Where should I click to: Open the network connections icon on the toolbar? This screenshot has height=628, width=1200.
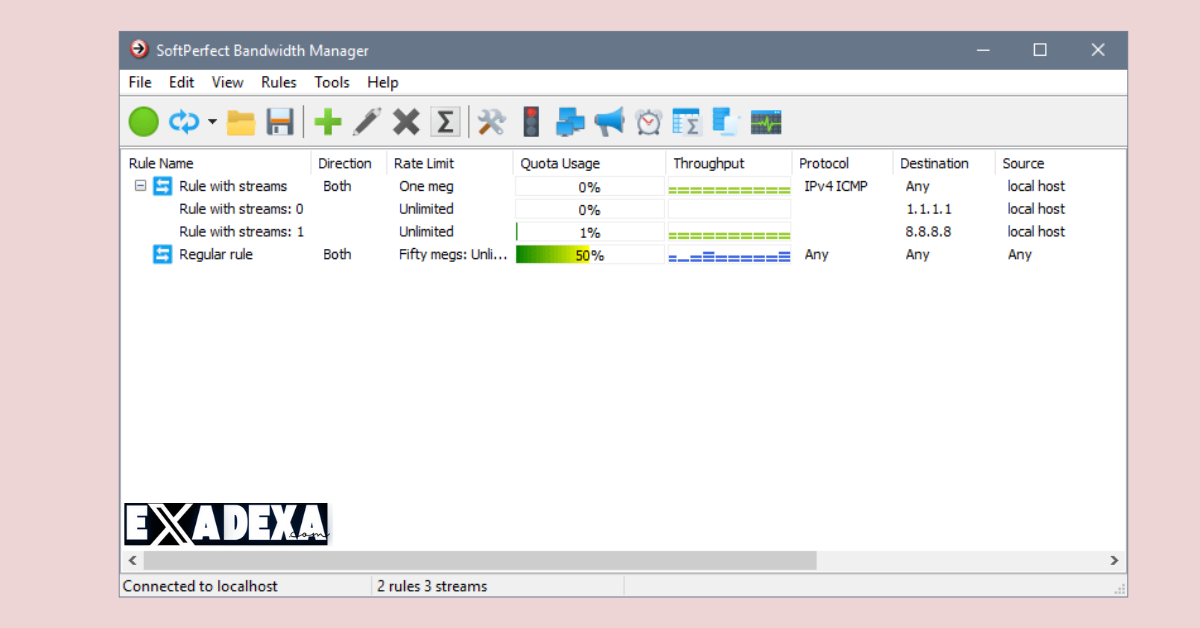pos(569,121)
